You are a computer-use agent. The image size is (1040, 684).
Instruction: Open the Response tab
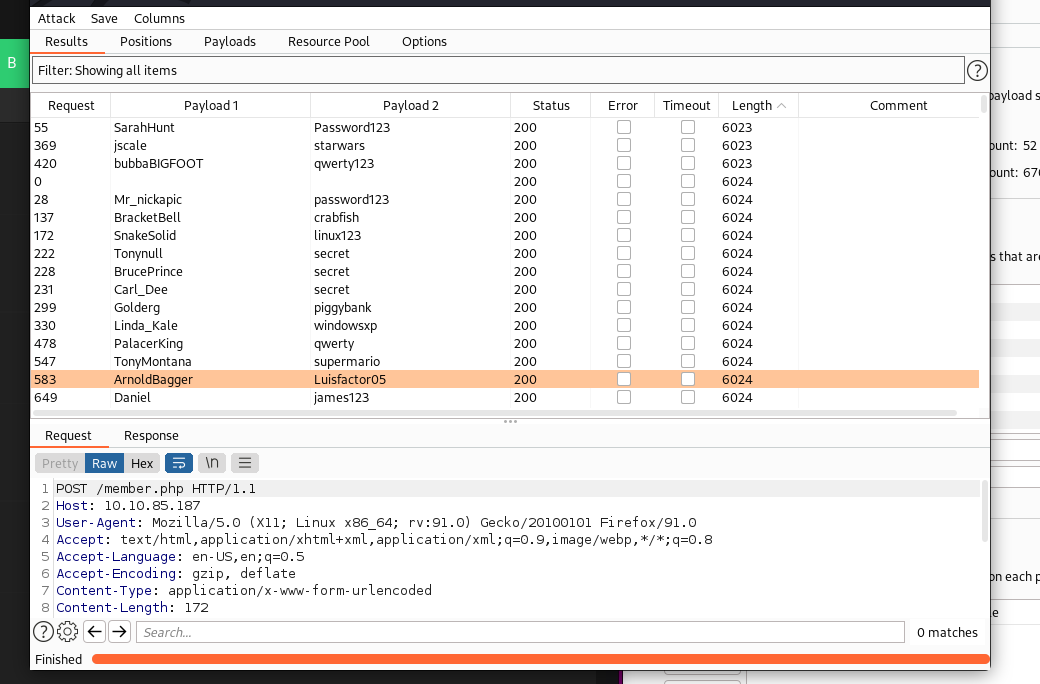coord(151,435)
